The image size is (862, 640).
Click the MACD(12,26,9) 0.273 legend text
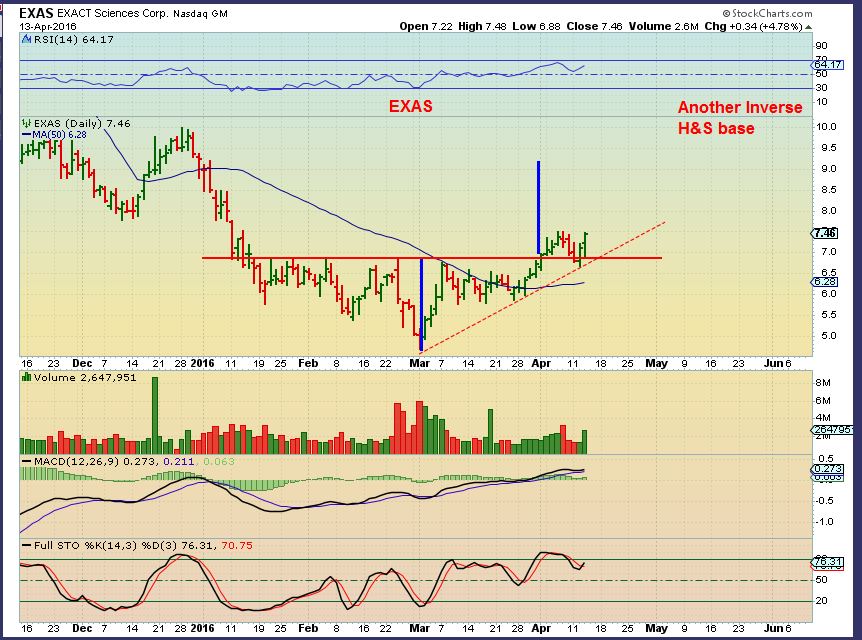click(96, 461)
